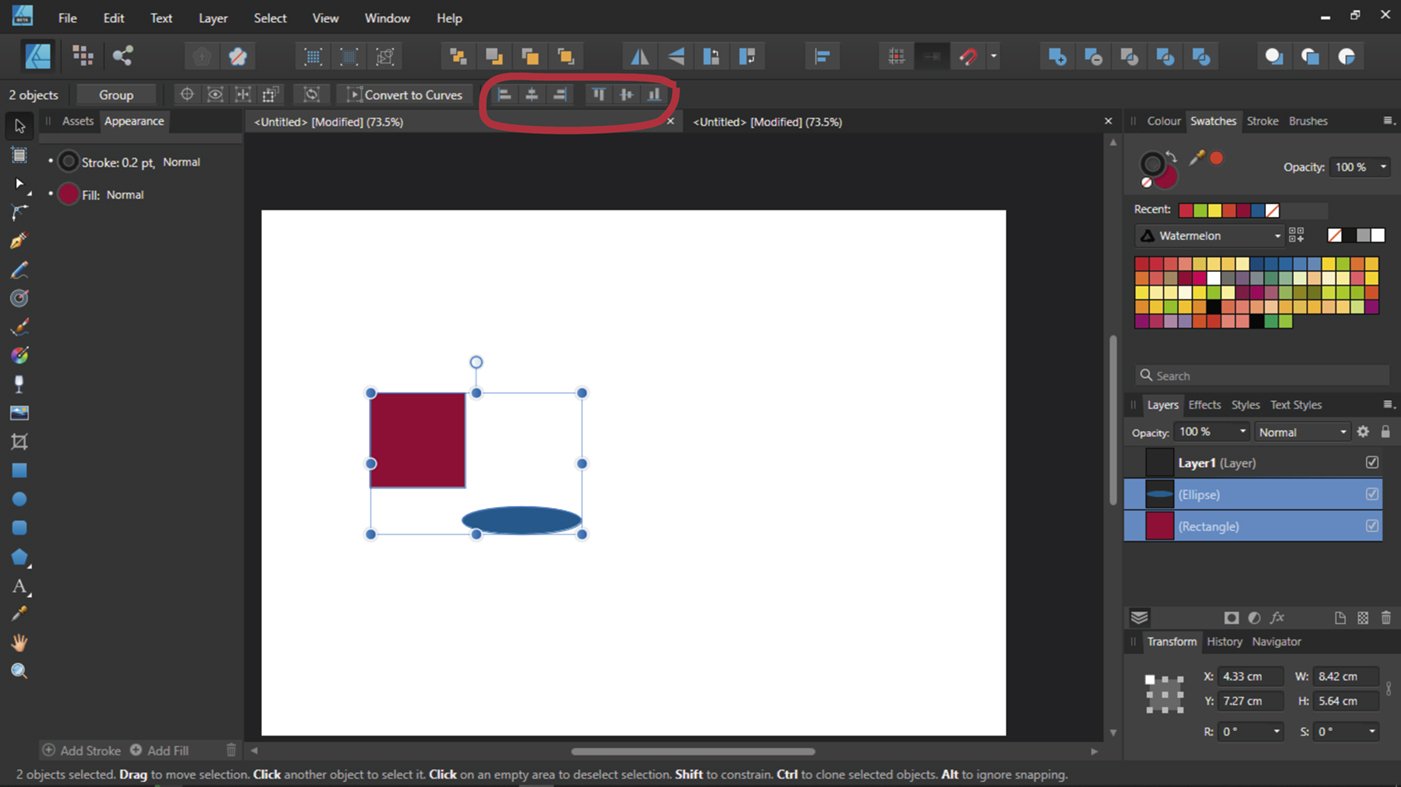Open the snapping options dropdown arrow

993,57
